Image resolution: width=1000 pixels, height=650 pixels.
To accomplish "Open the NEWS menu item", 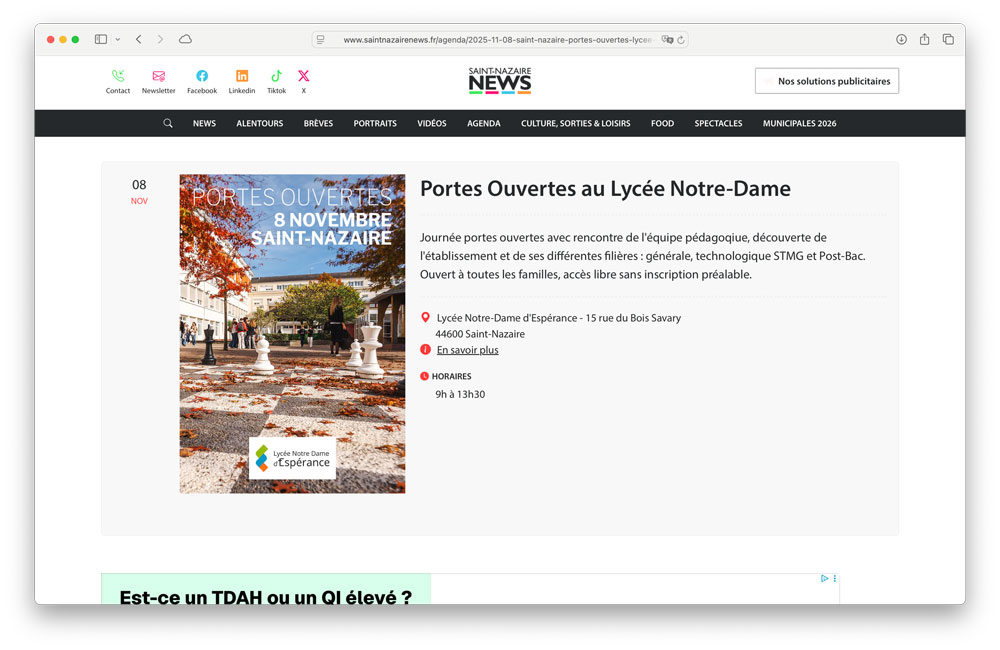I will coord(204,123).
